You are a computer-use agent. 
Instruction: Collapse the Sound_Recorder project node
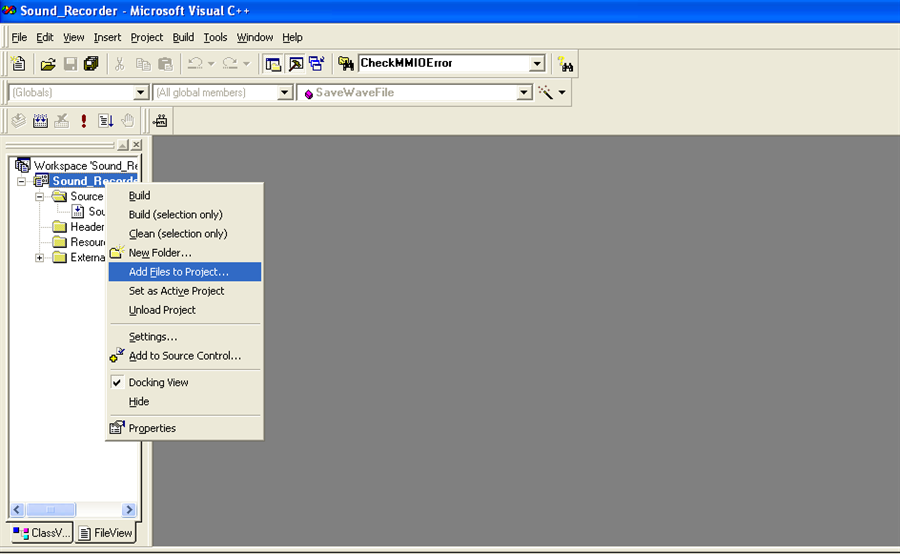coord(22,181)
